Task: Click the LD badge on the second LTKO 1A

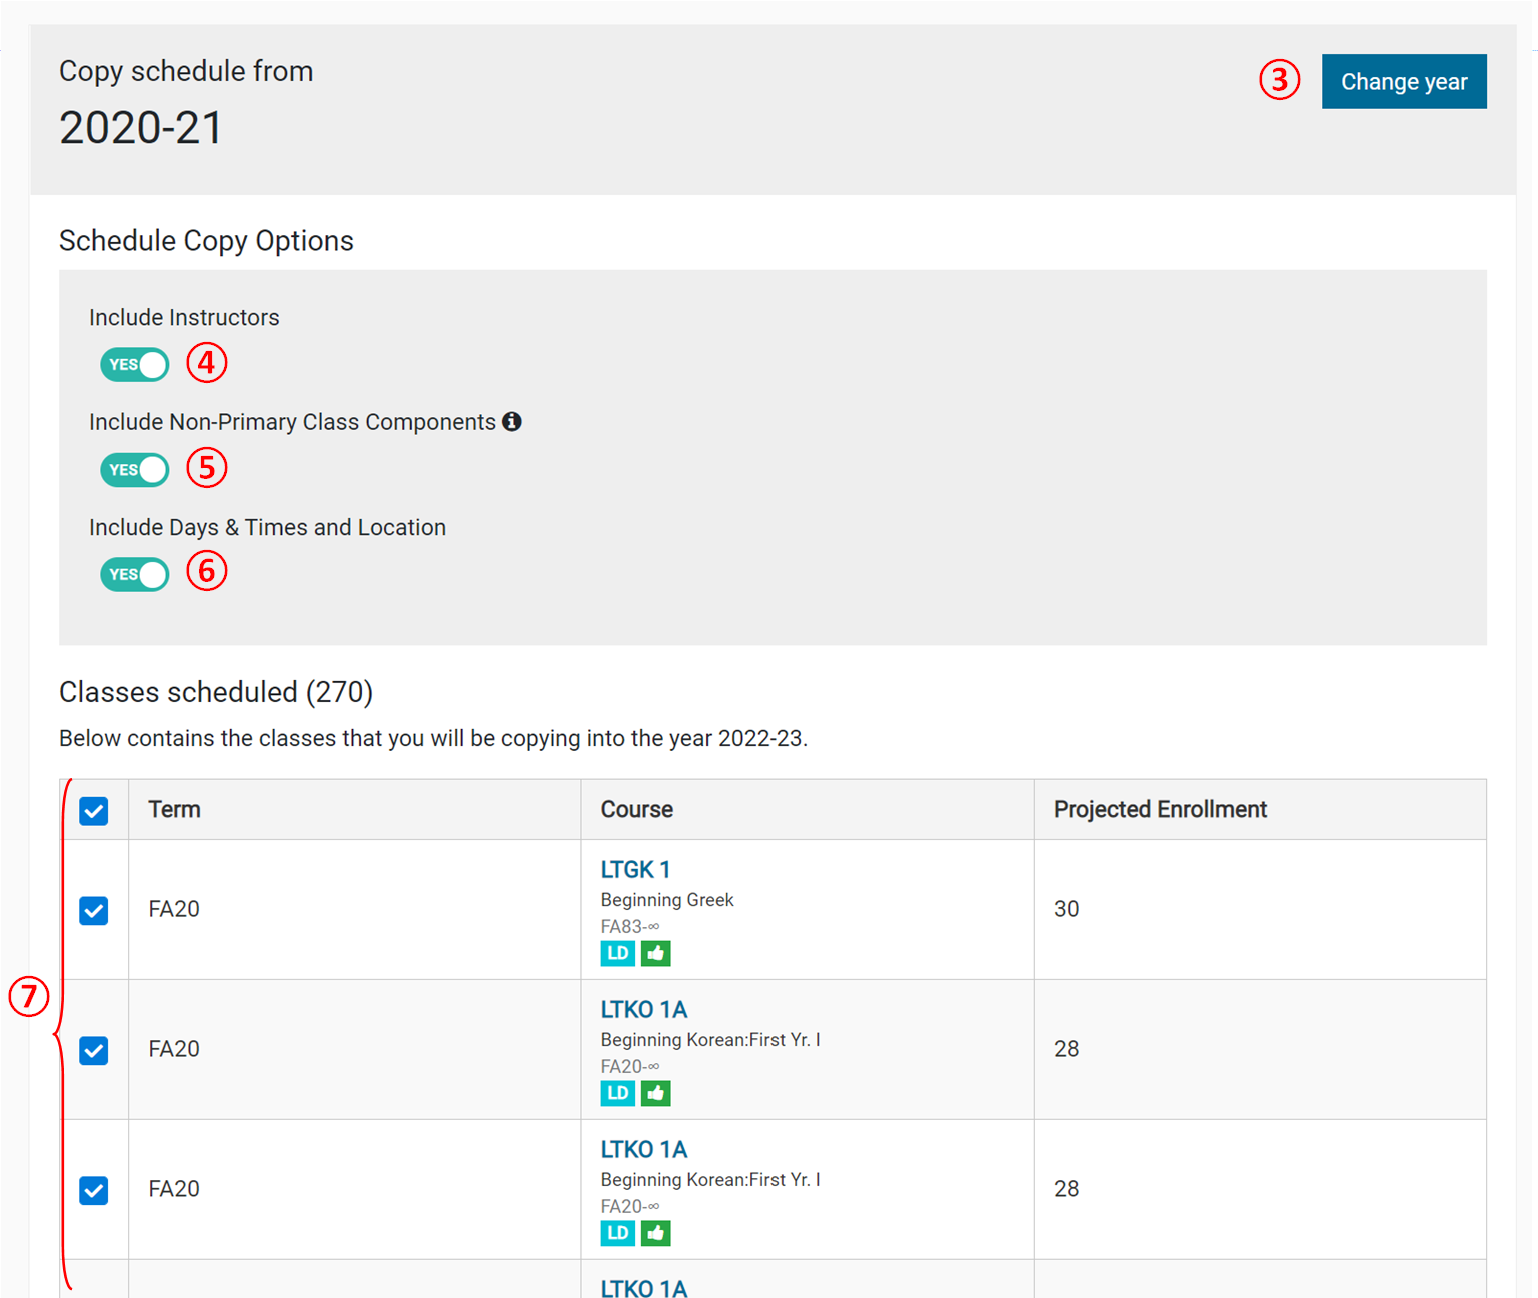Action: click(617, 1233)
